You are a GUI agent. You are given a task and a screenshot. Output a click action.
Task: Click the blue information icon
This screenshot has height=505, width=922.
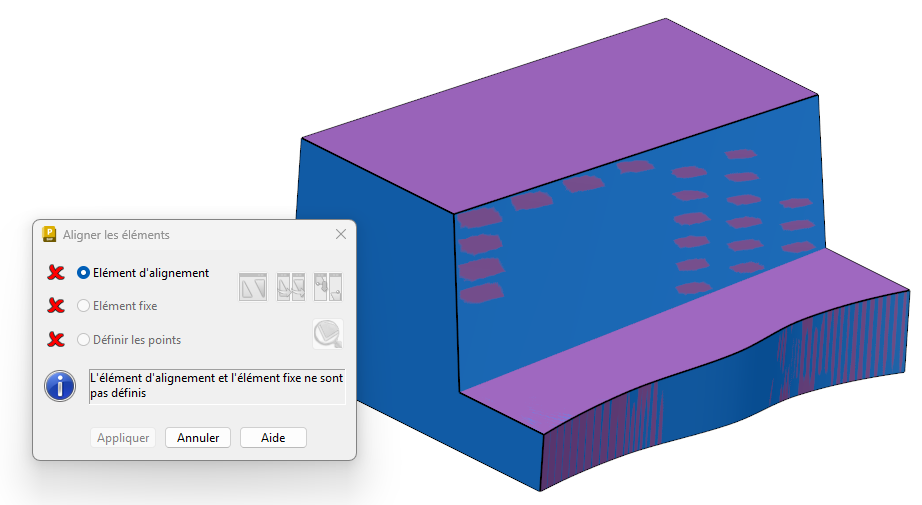(60, 386)
